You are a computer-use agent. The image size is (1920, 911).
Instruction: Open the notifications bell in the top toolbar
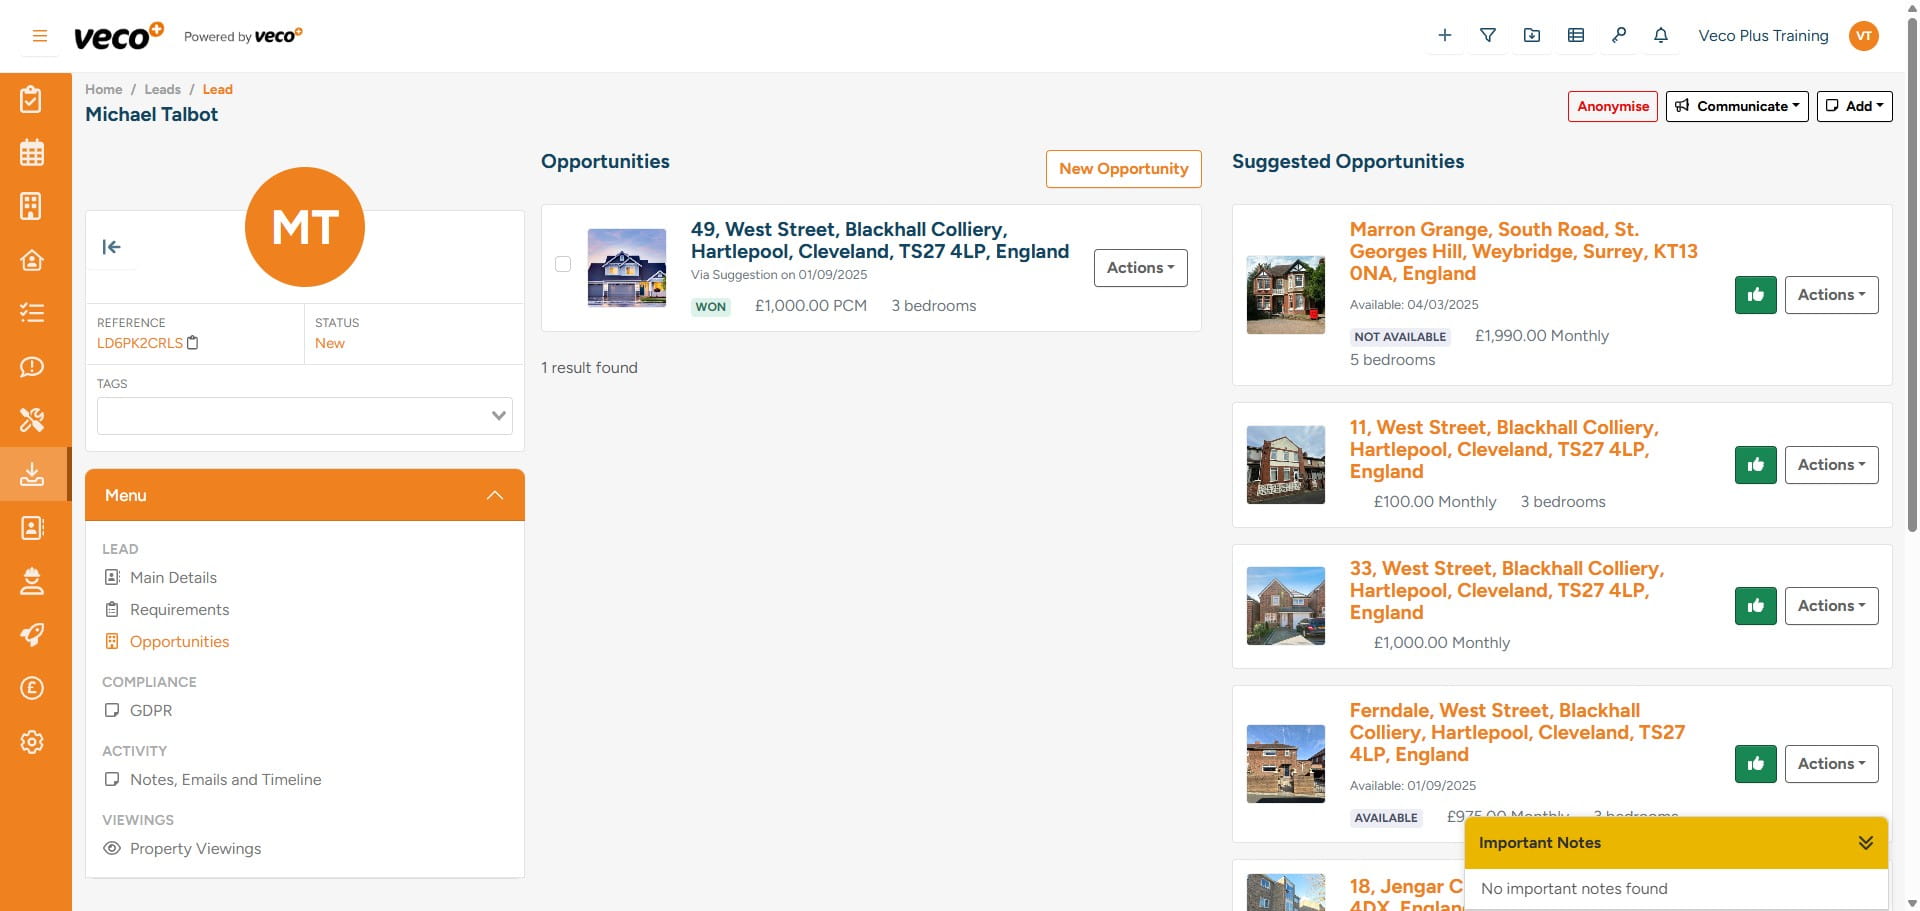1660,35
